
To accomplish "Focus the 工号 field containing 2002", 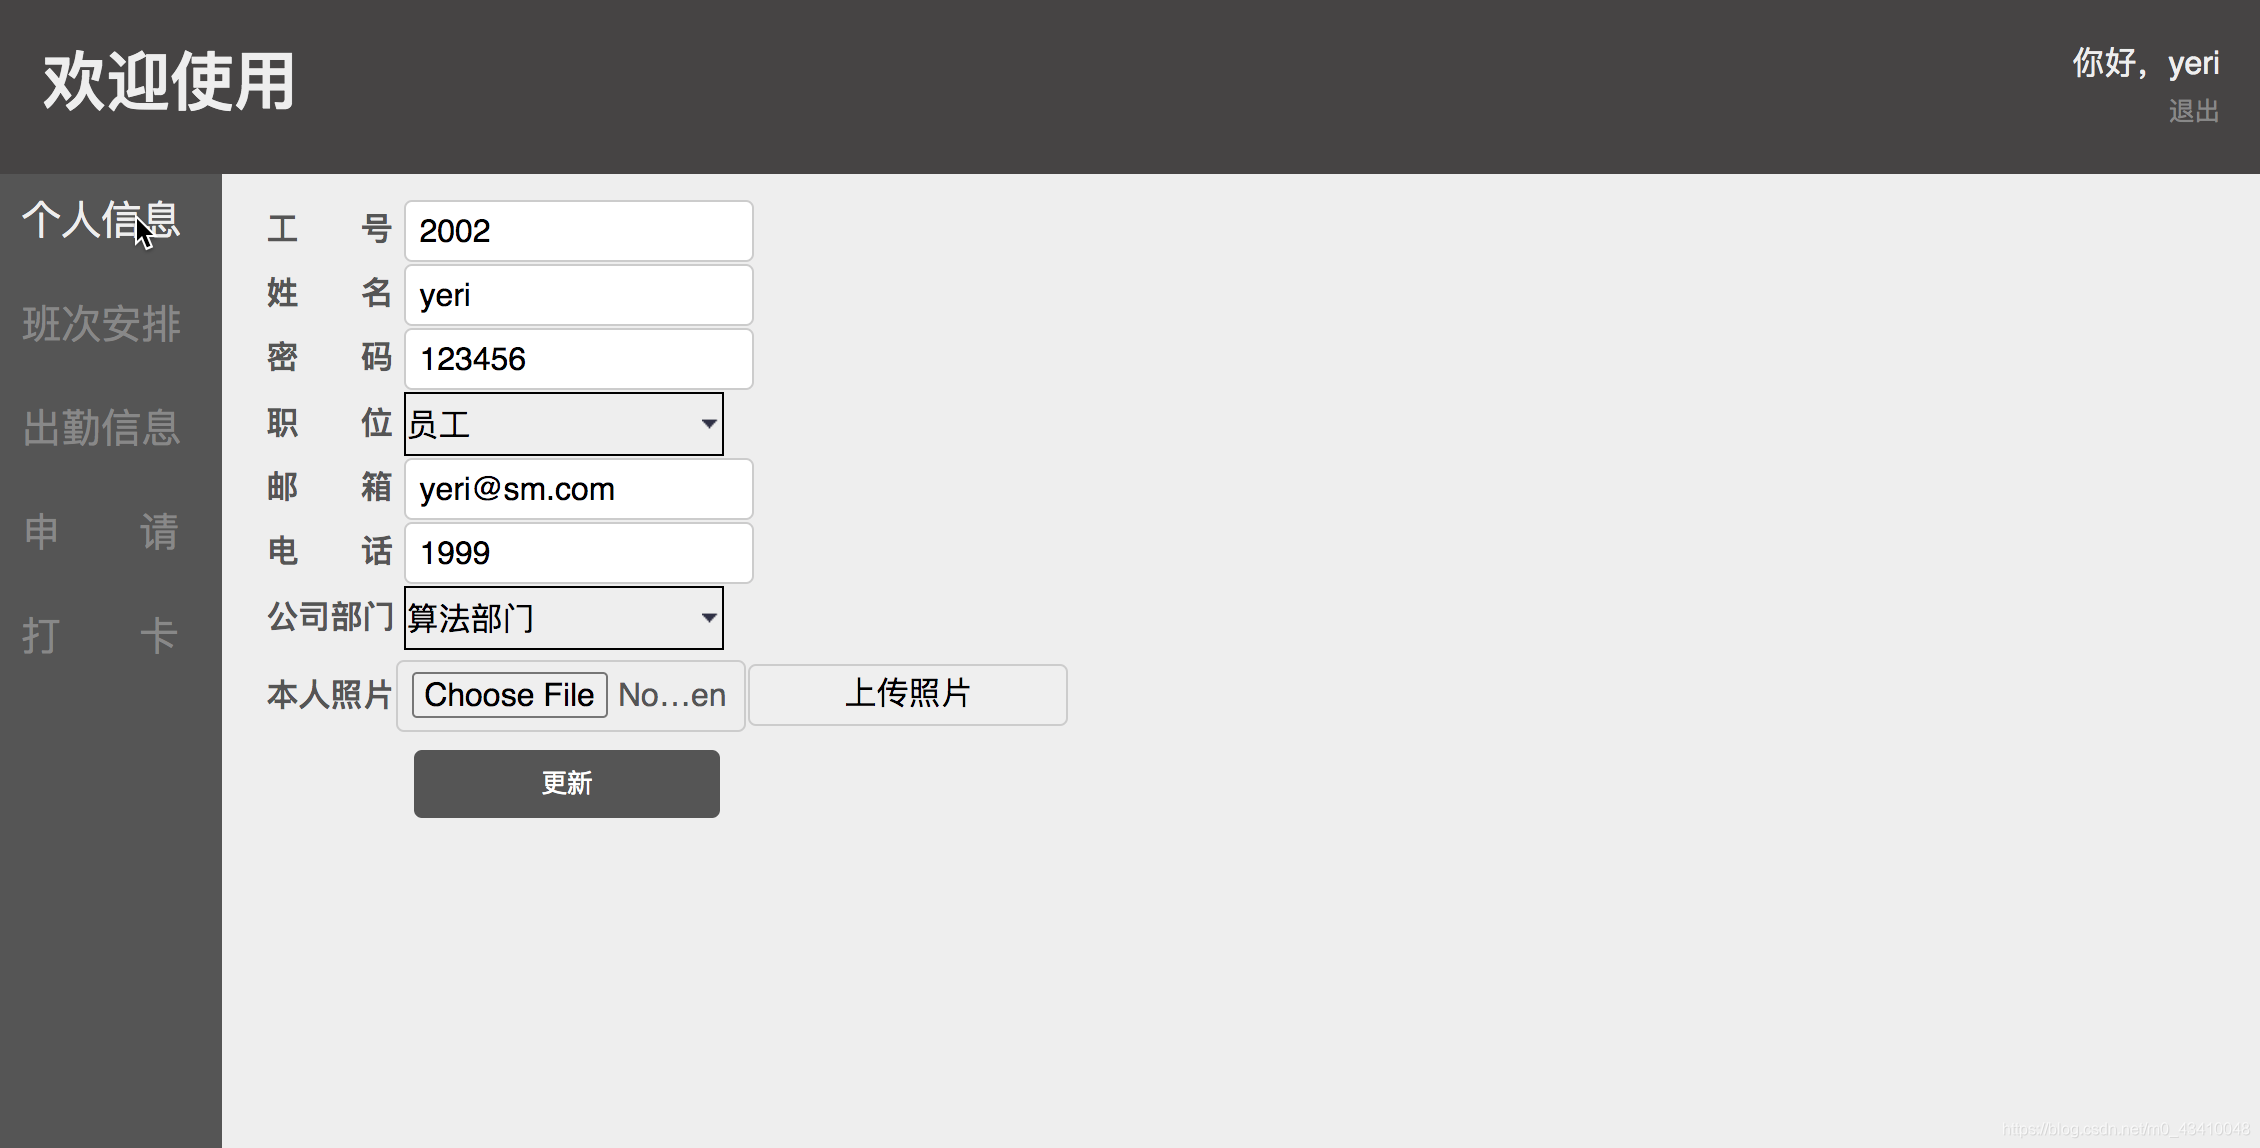I will point(578,231).
